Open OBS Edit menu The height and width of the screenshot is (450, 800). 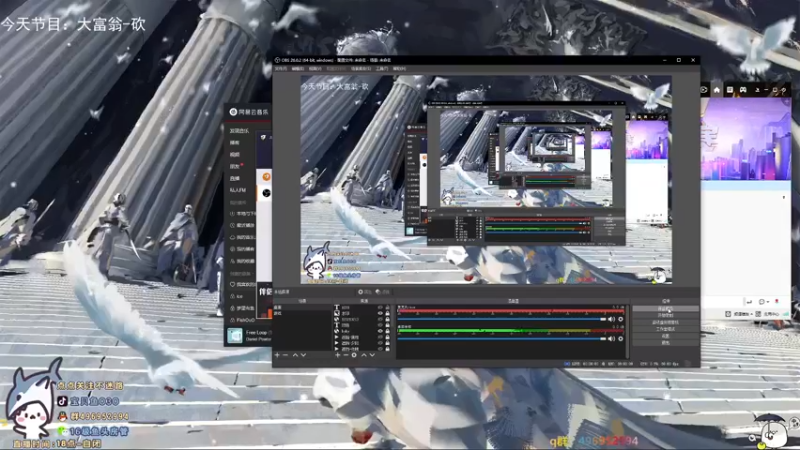click(x=298, y=68)
